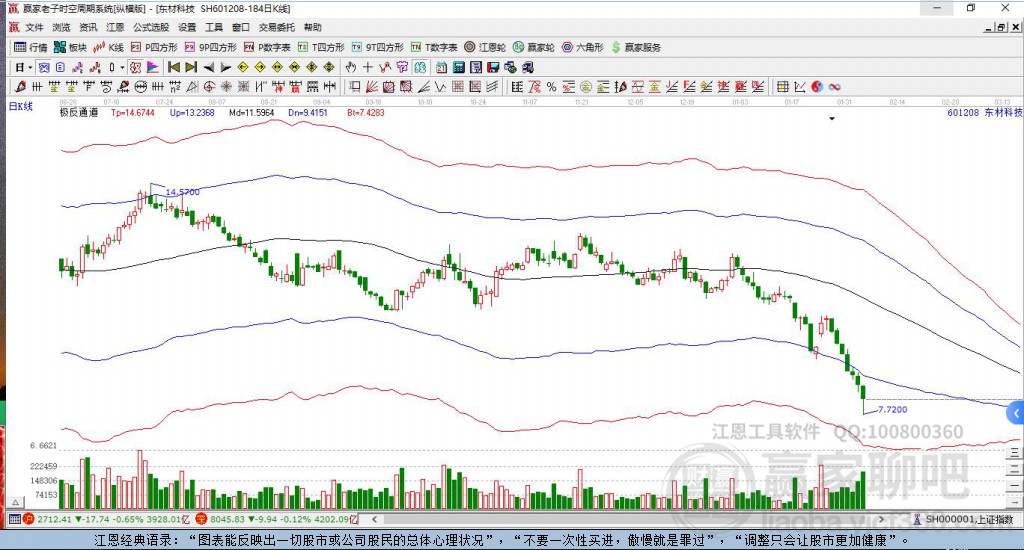Click the blue infinity symbol icon
The image size is (1024, 550).
coord(834,87)
